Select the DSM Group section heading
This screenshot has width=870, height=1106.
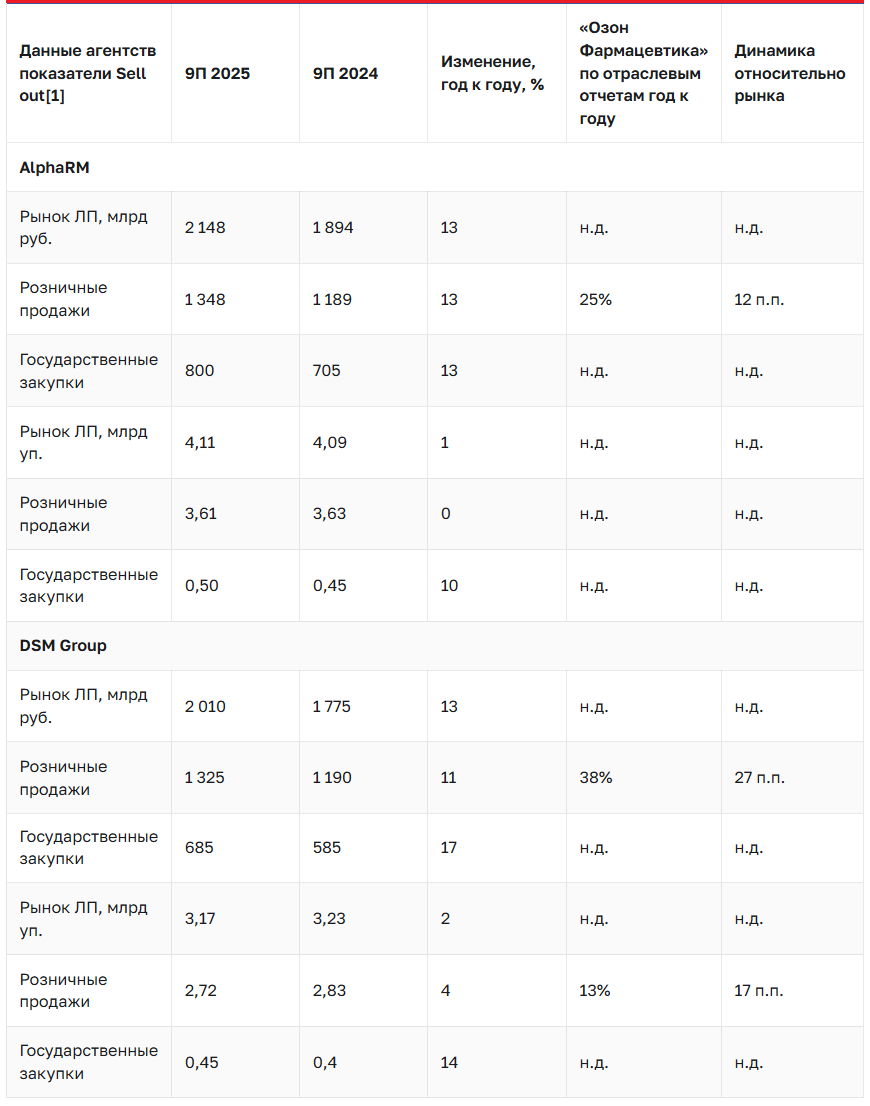[x=63, y=646]
